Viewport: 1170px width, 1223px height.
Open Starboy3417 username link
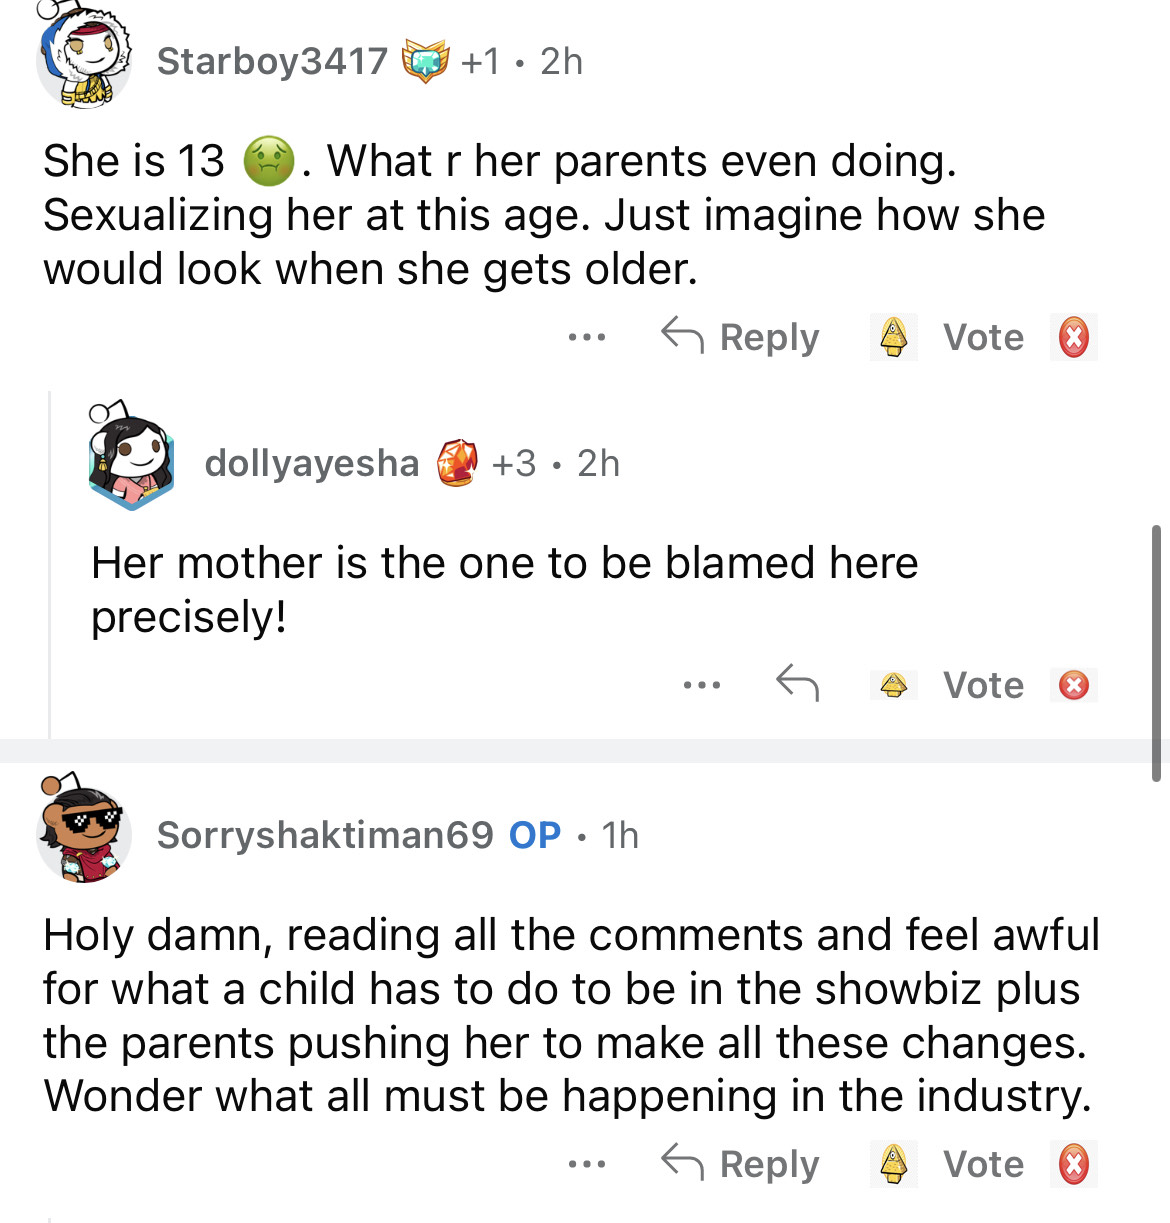[x=272, y=61]
